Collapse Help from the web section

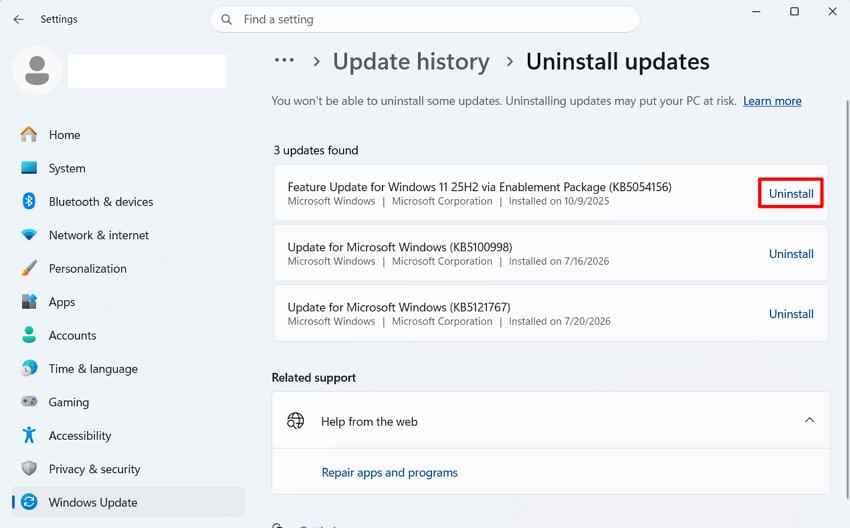(809, 420)
